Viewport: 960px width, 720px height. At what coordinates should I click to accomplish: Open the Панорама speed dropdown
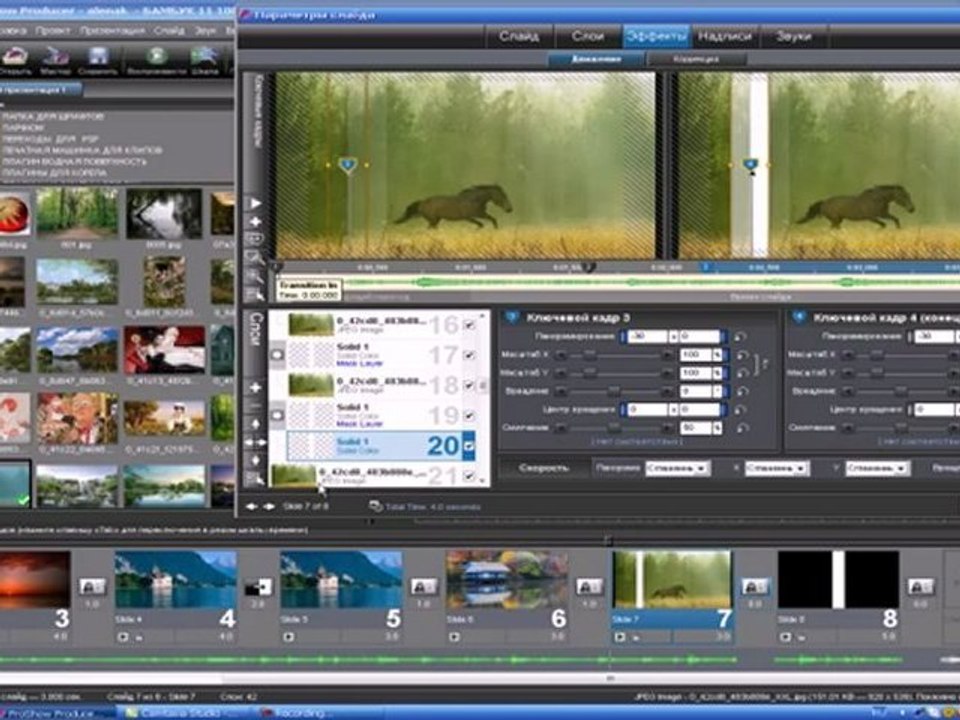tap(678, 468)
